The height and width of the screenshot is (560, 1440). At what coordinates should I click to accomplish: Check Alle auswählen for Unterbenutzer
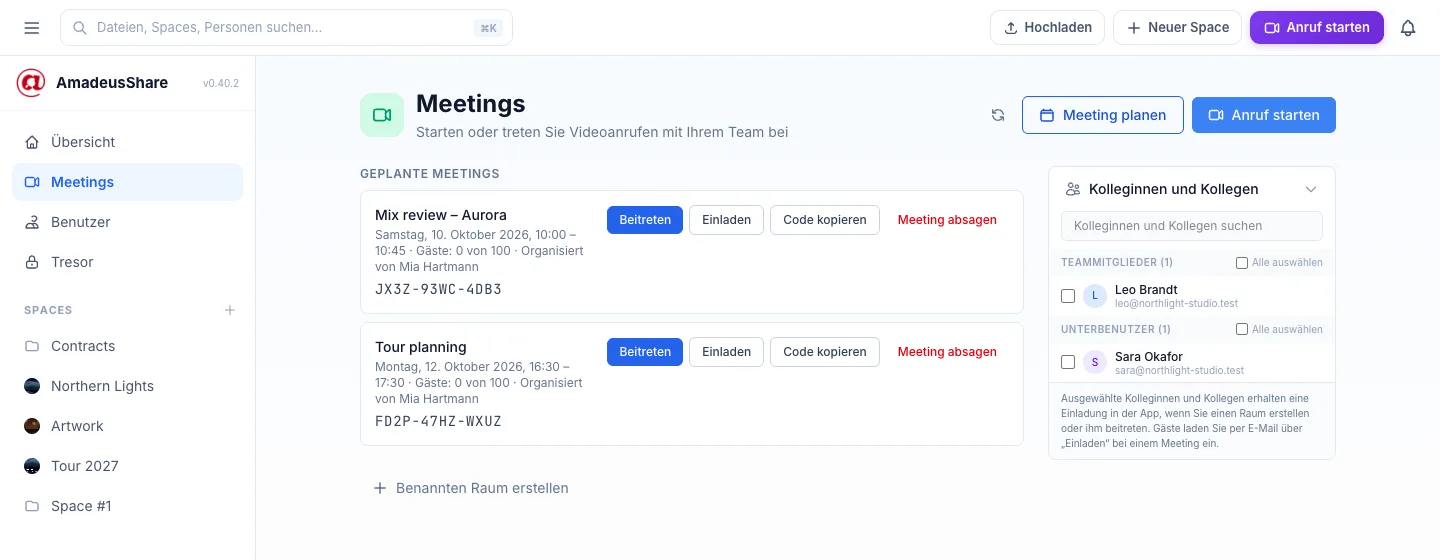pyautogui.click(x=1242, y=329)
